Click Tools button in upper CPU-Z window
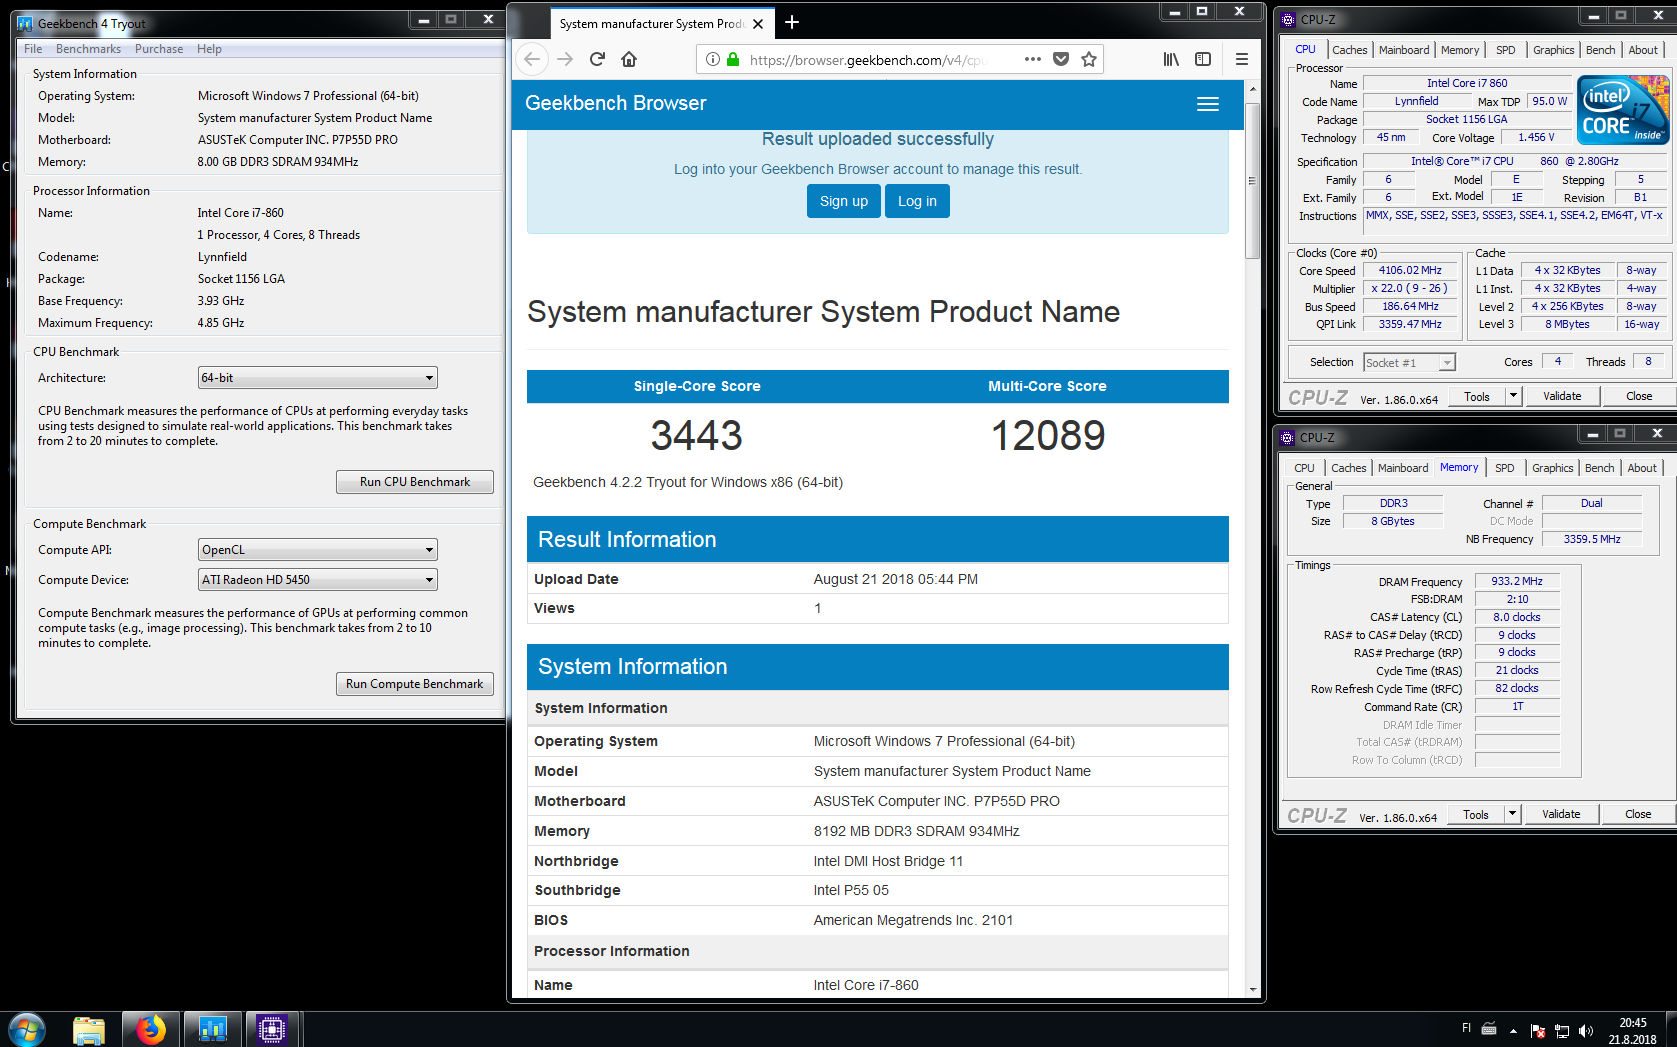This screenshot has height=1047, width=1677. [x=1477, y=396]
